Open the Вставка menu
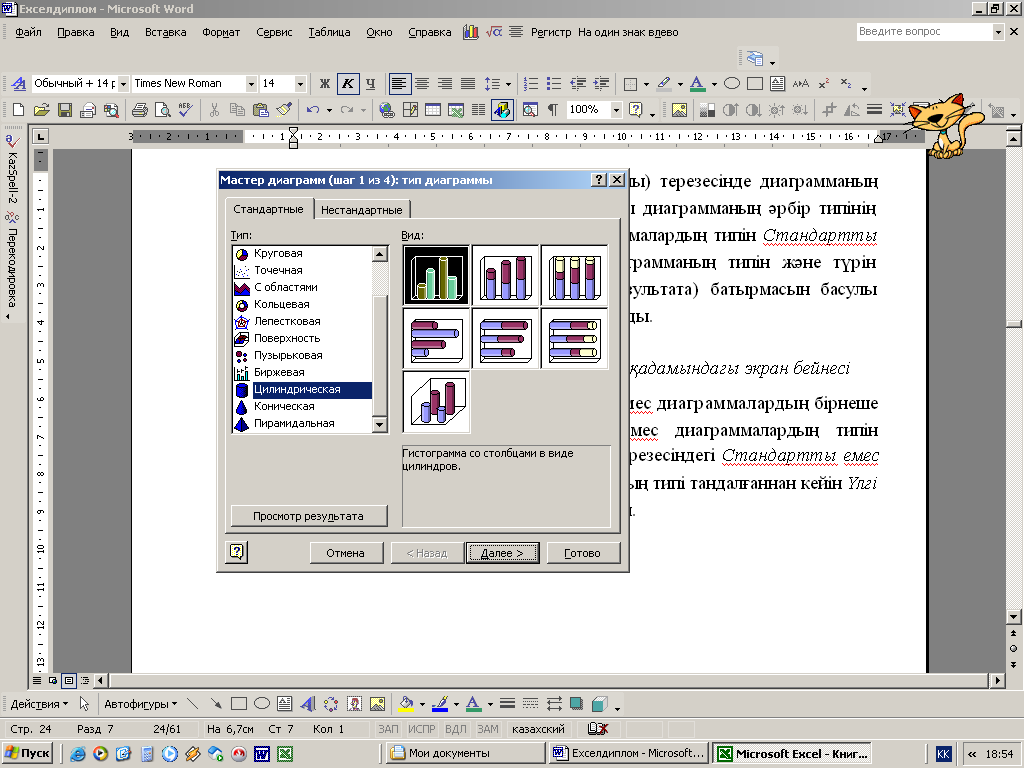 (165, 32)
